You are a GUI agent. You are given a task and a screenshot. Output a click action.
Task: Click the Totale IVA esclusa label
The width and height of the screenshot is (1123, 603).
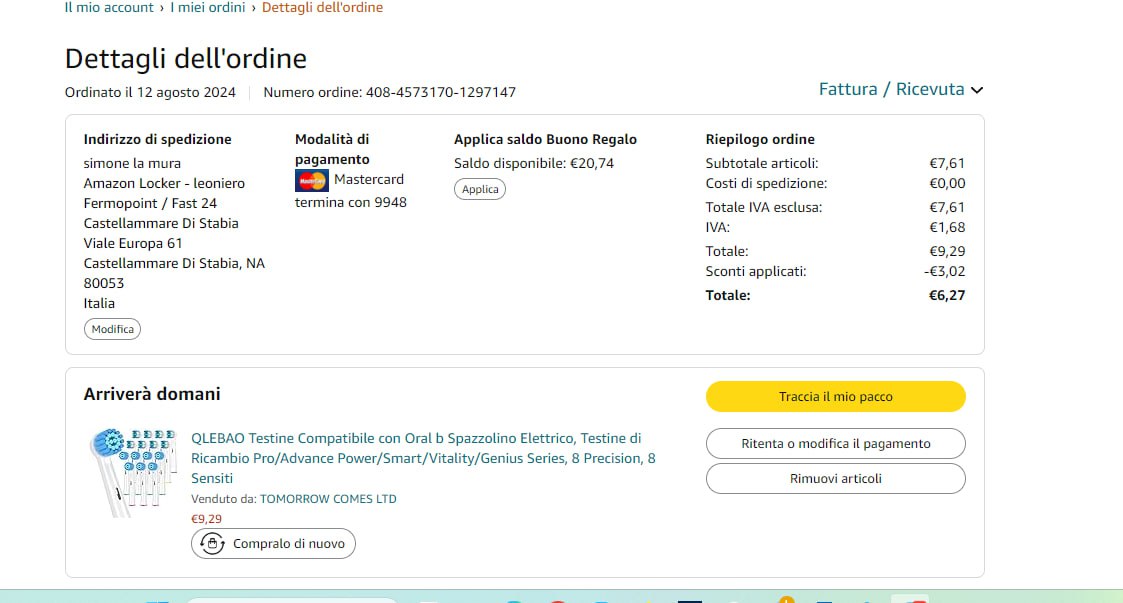763,208
